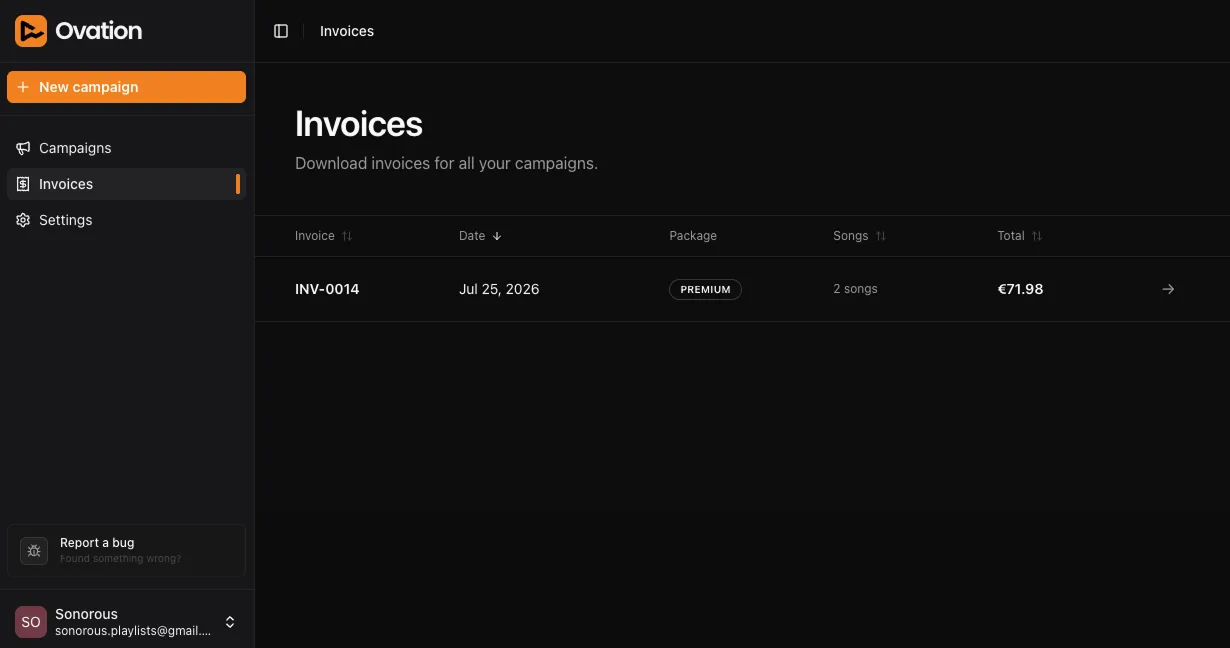Open Campaigns in the sidebar
Image resolution: width=1230 pixels, height=648 pixels.
pyautogui.click(x=126, y=148)
